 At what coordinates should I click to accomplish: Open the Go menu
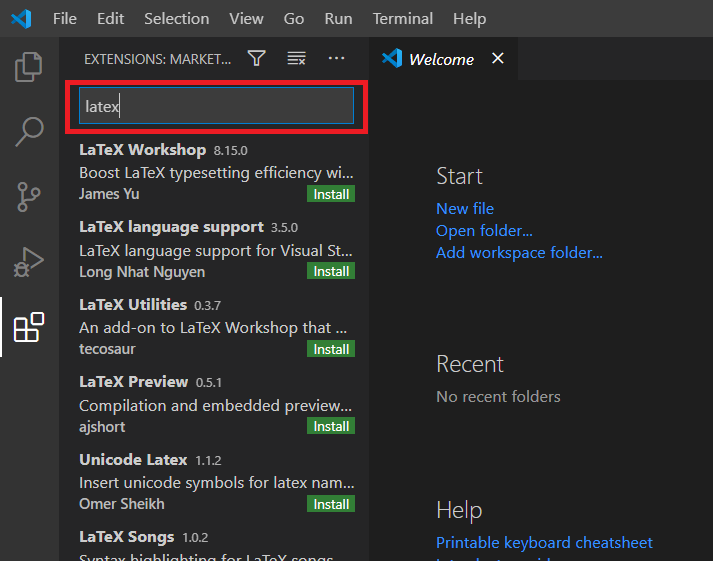tap(294, 19)
